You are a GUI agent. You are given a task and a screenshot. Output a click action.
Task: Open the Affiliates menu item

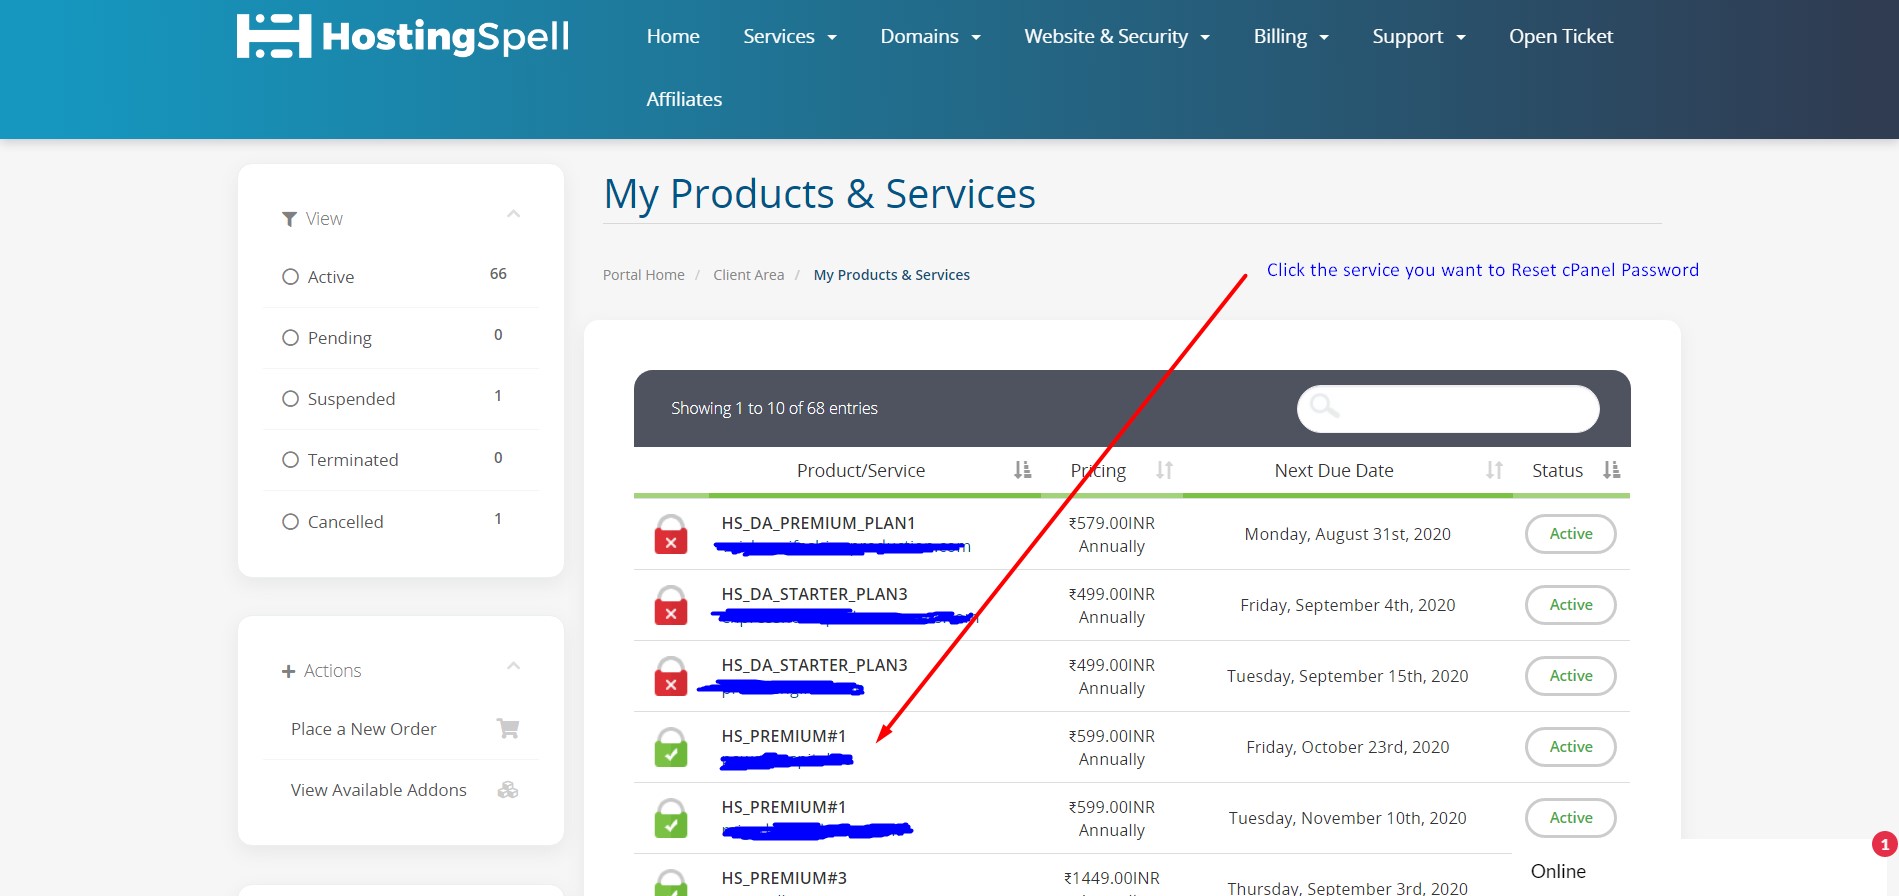[x=684, y=100]
